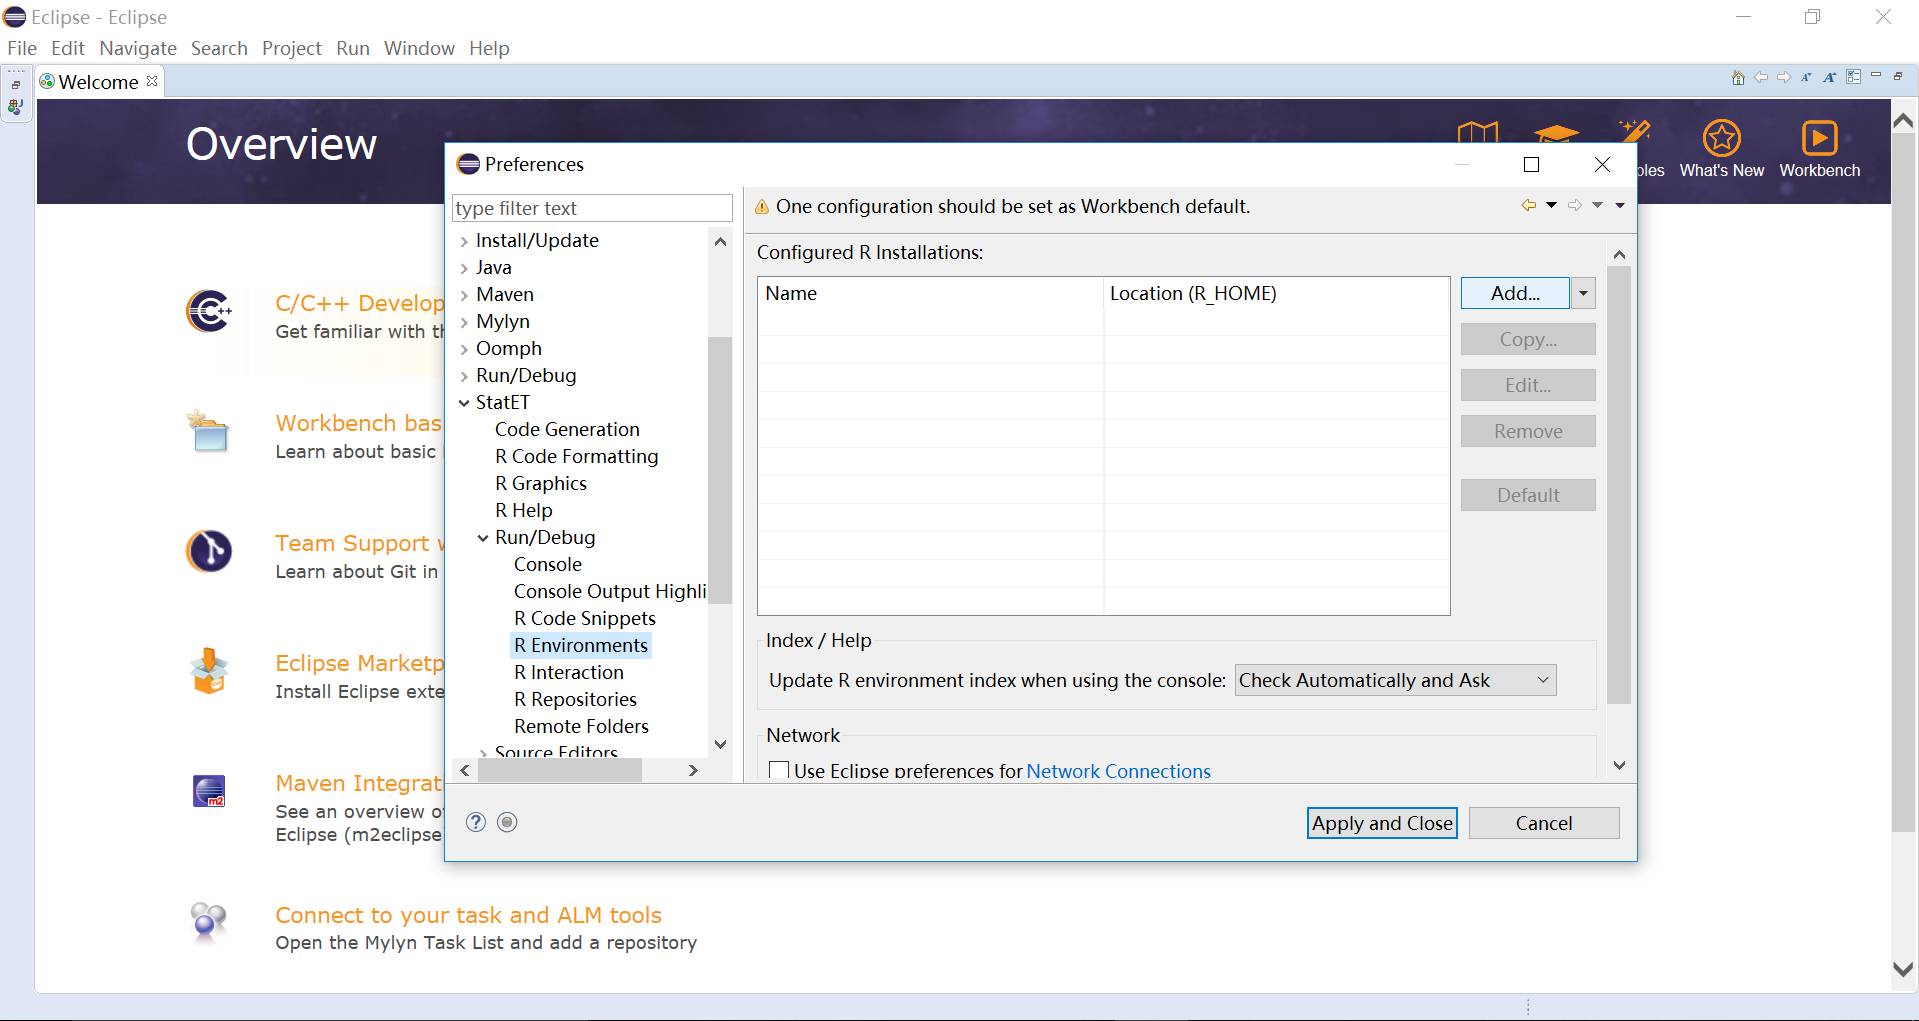Open the dropdown arrow next to Add button

tap(1583, 293)
